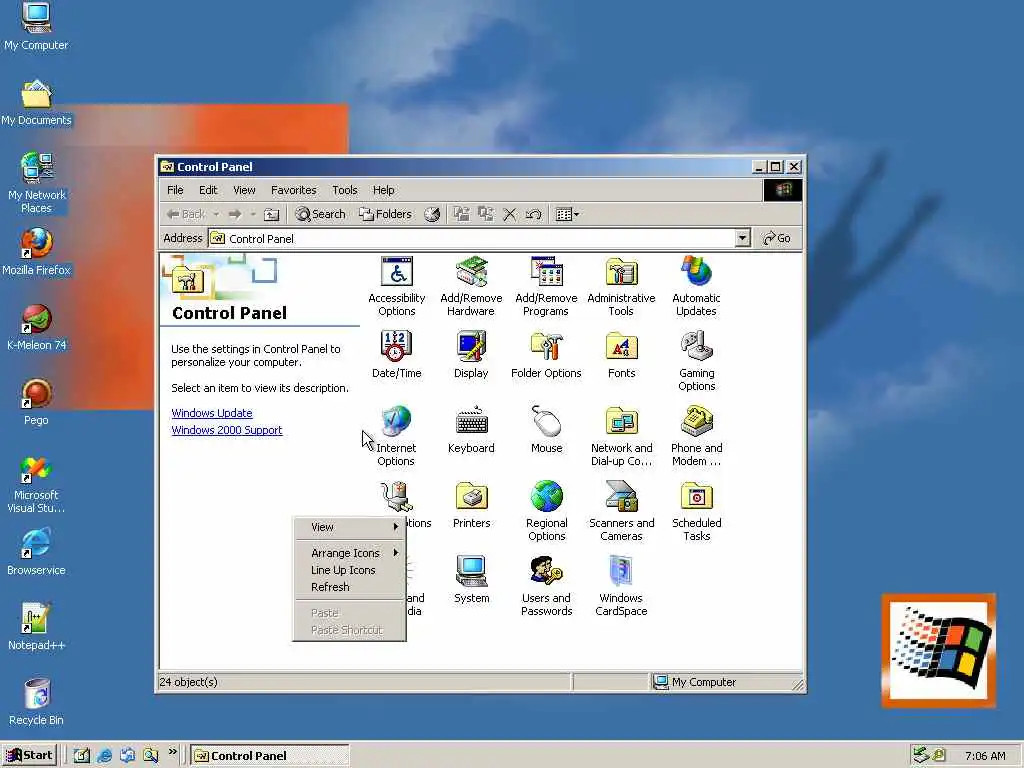Open the Help menu

coord(383,190)
